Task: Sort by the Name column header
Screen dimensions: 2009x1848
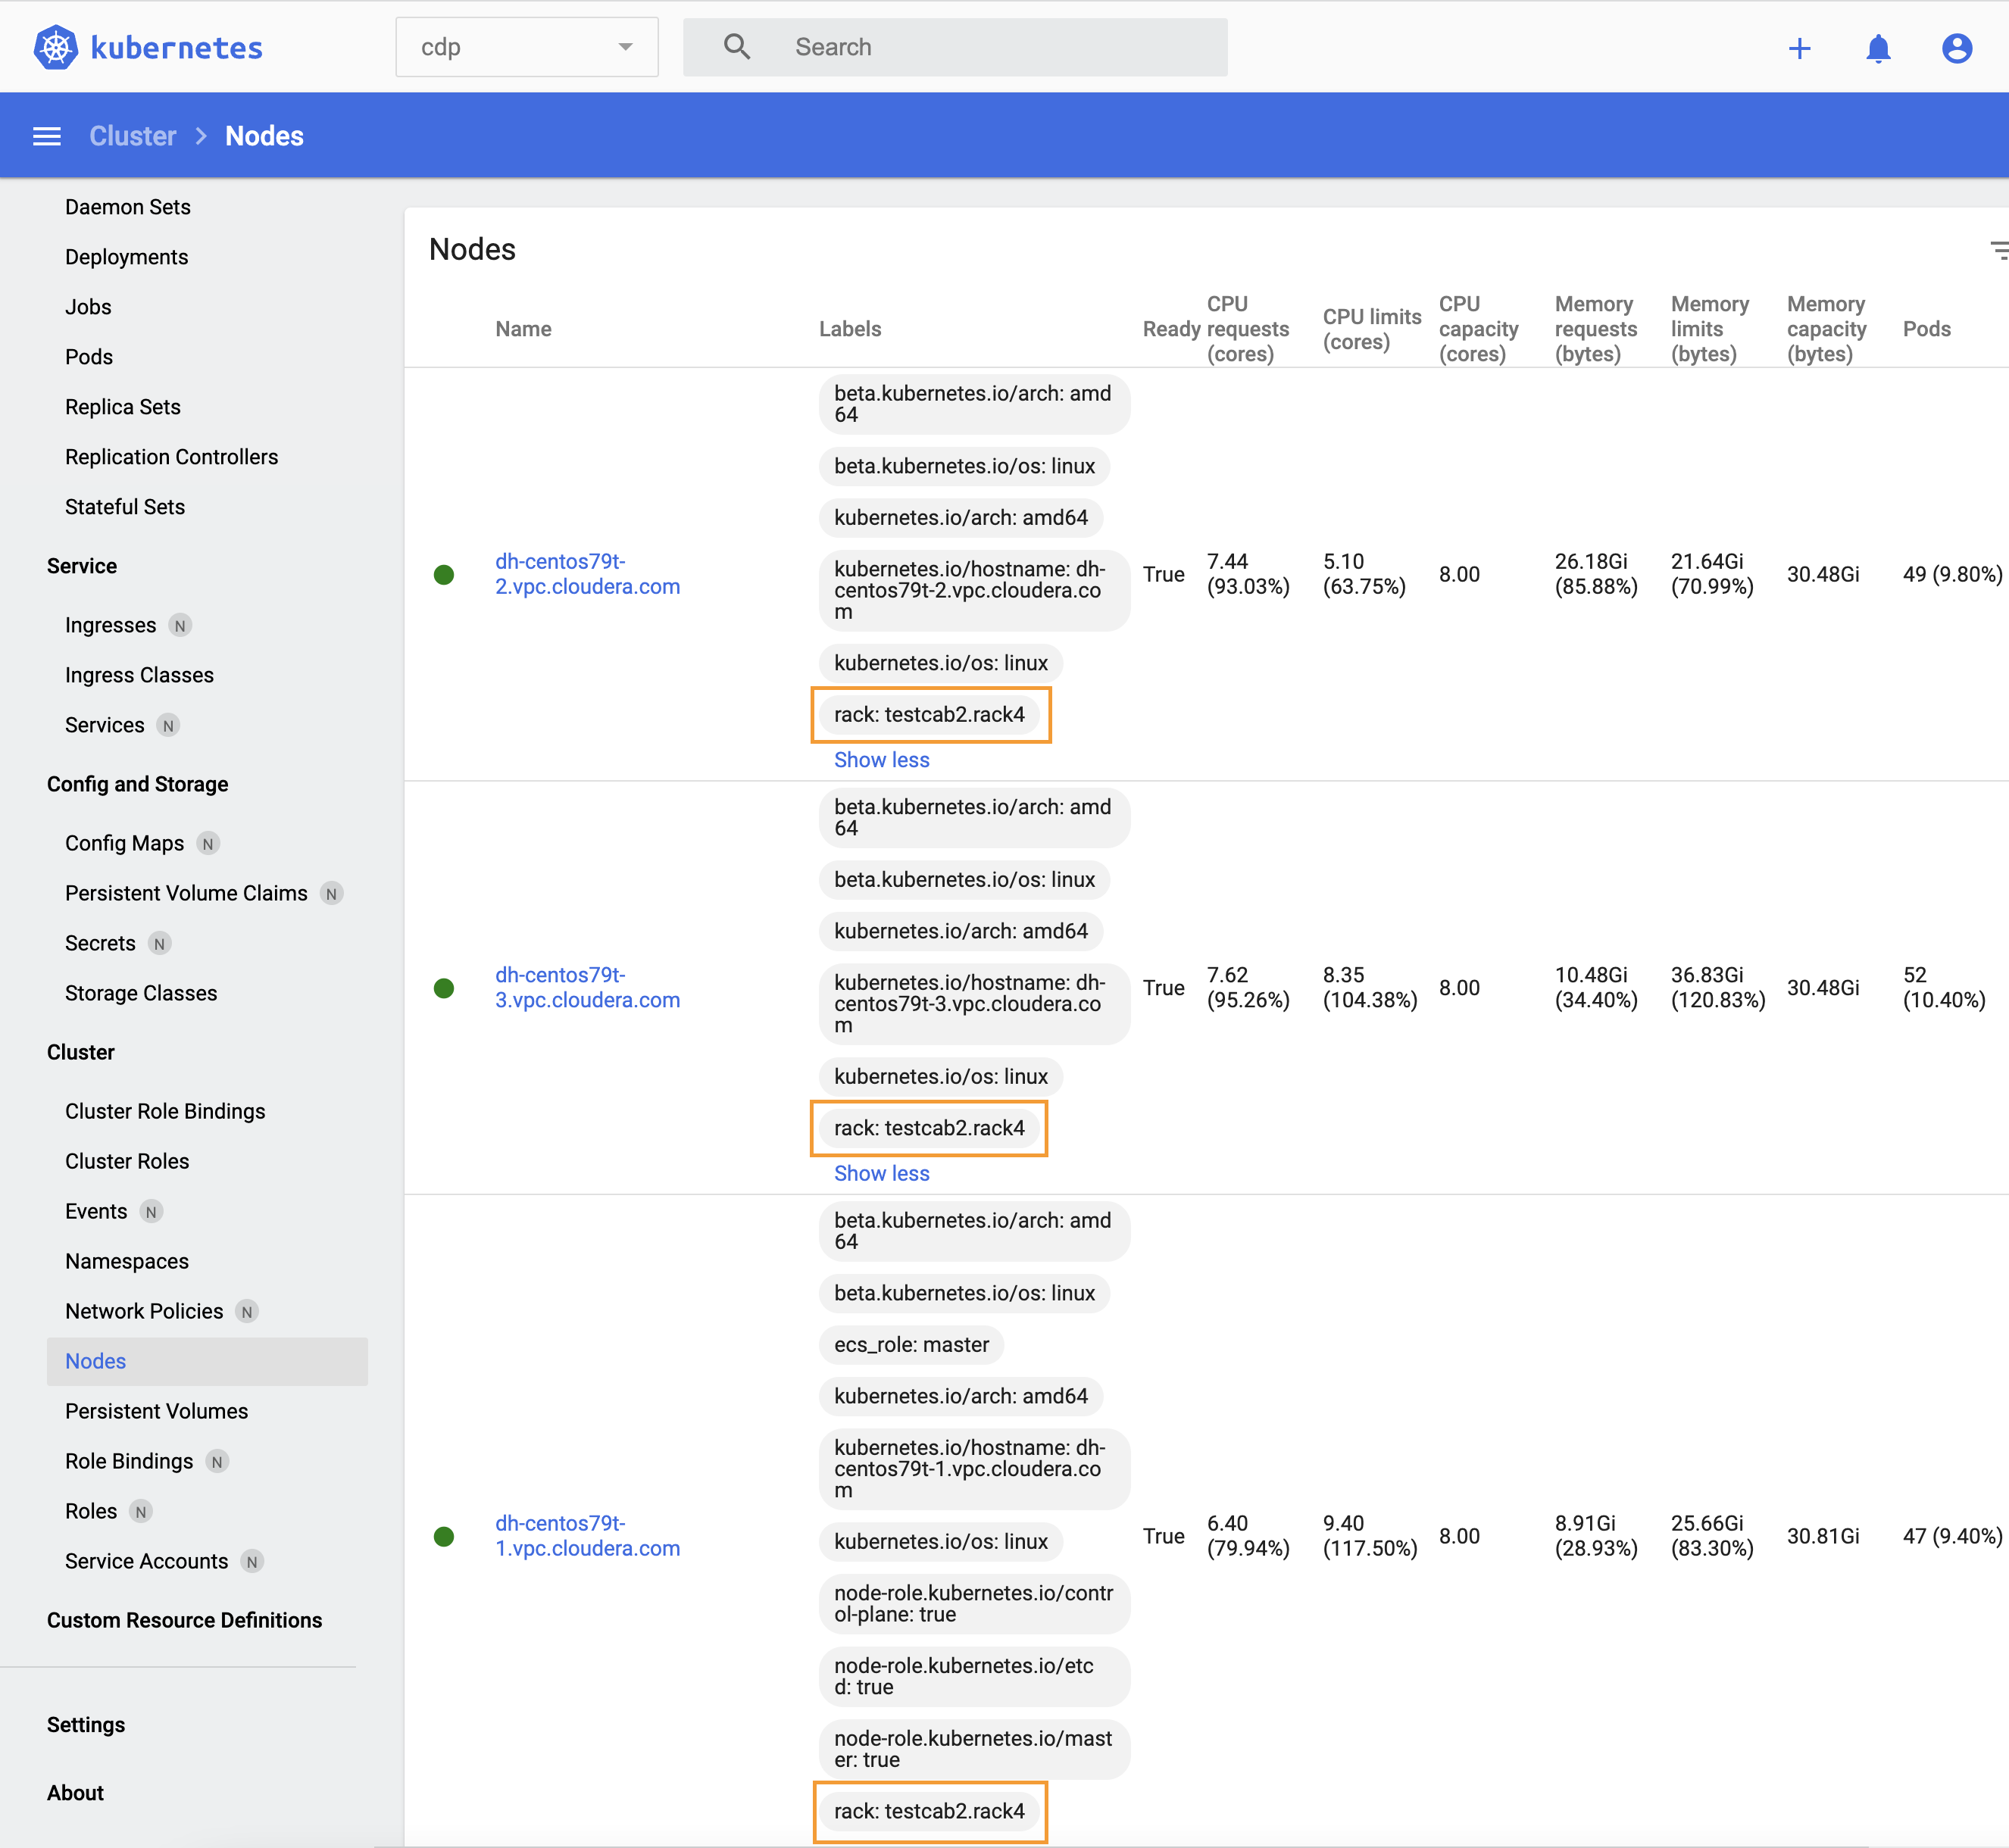Action: tap(523, 329)
